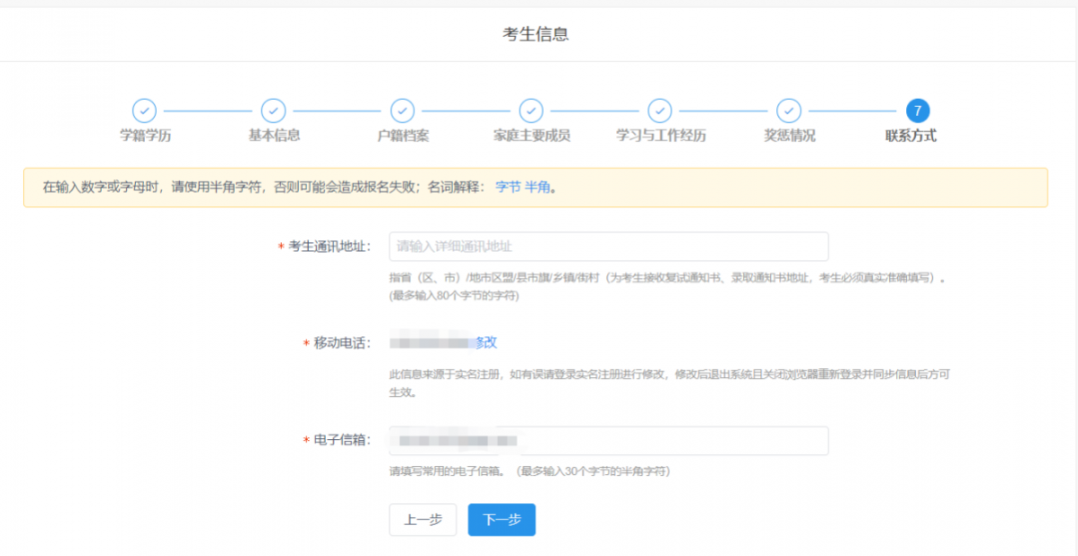This screenshot has height=556, width=1078.
Task: Click the 修改 link beside mobile number
Action: 485,343
